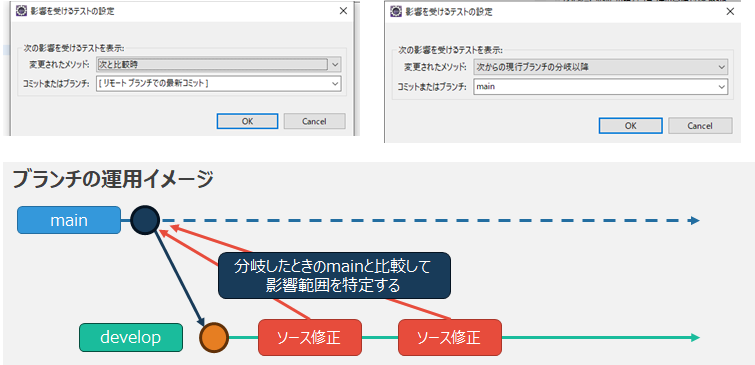This screenshot has height=365, width=755.
Task: Click the 分岐したときのmainと比較して callout box
Action: tap(334, 275)
